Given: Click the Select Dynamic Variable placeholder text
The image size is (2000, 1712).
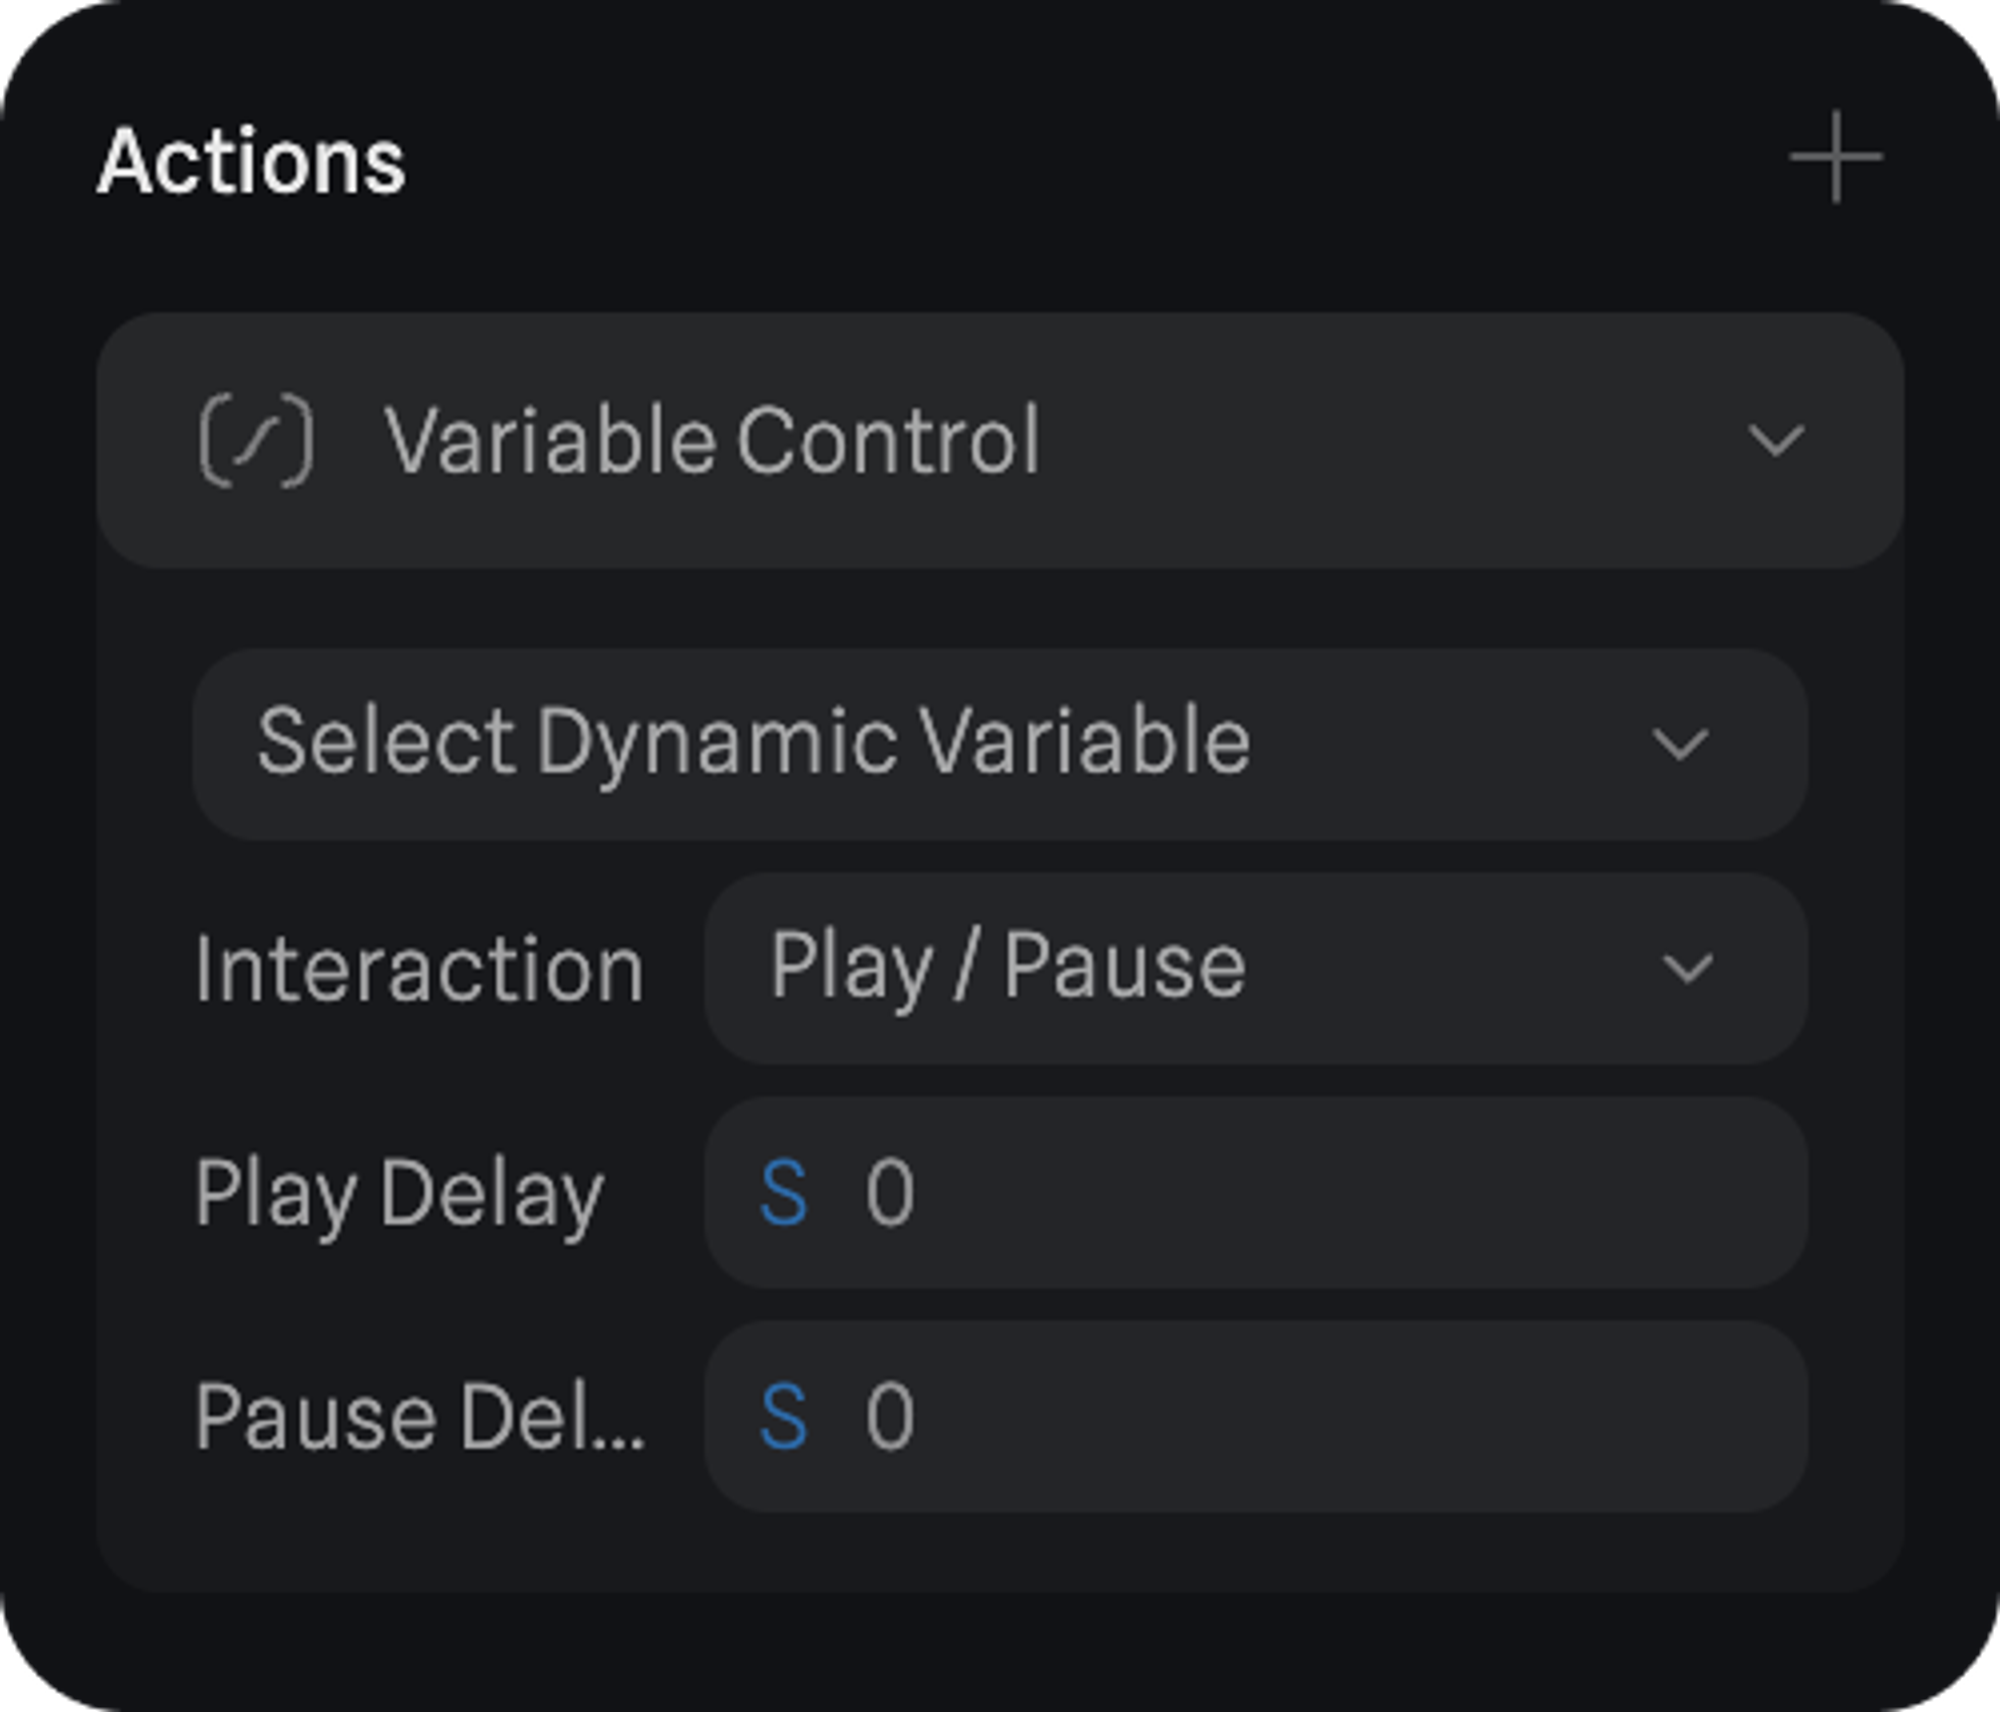Looking at the screenshot, I should (753, 743).
